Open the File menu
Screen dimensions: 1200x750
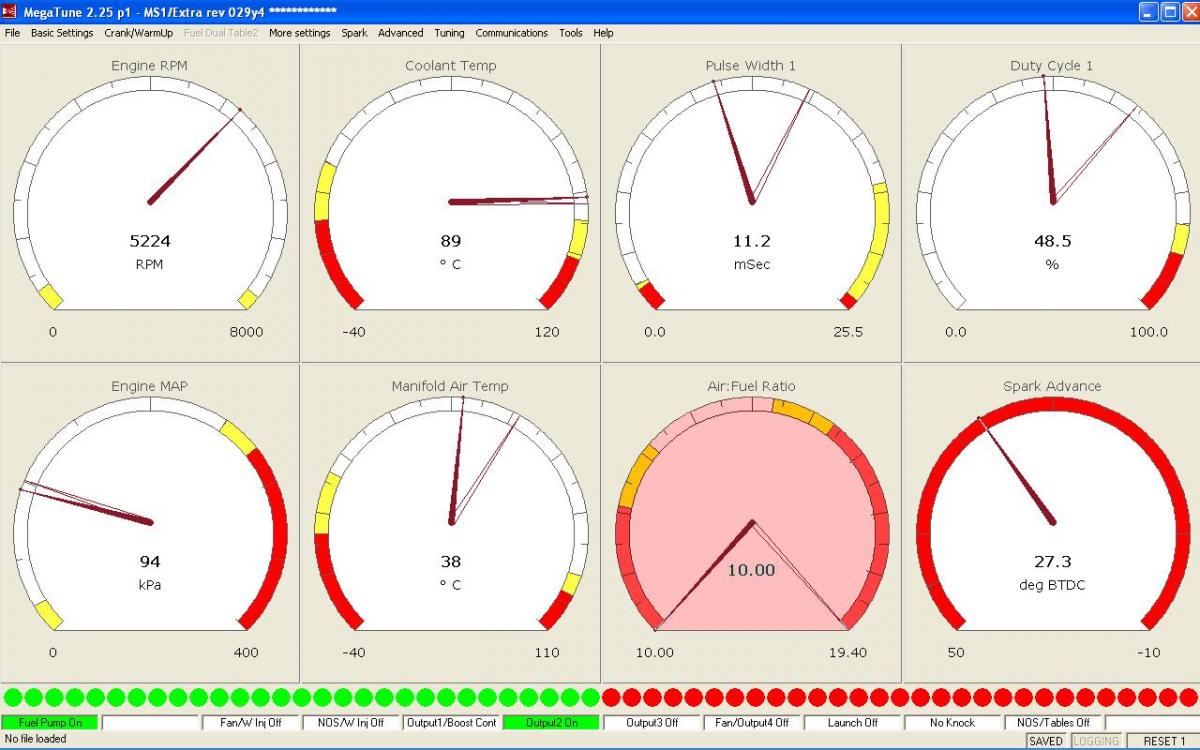[12, 33]
